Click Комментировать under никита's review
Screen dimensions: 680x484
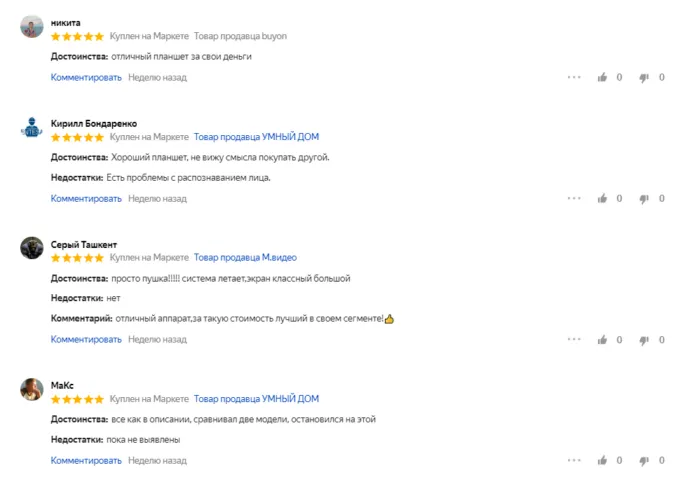point(86,77)
